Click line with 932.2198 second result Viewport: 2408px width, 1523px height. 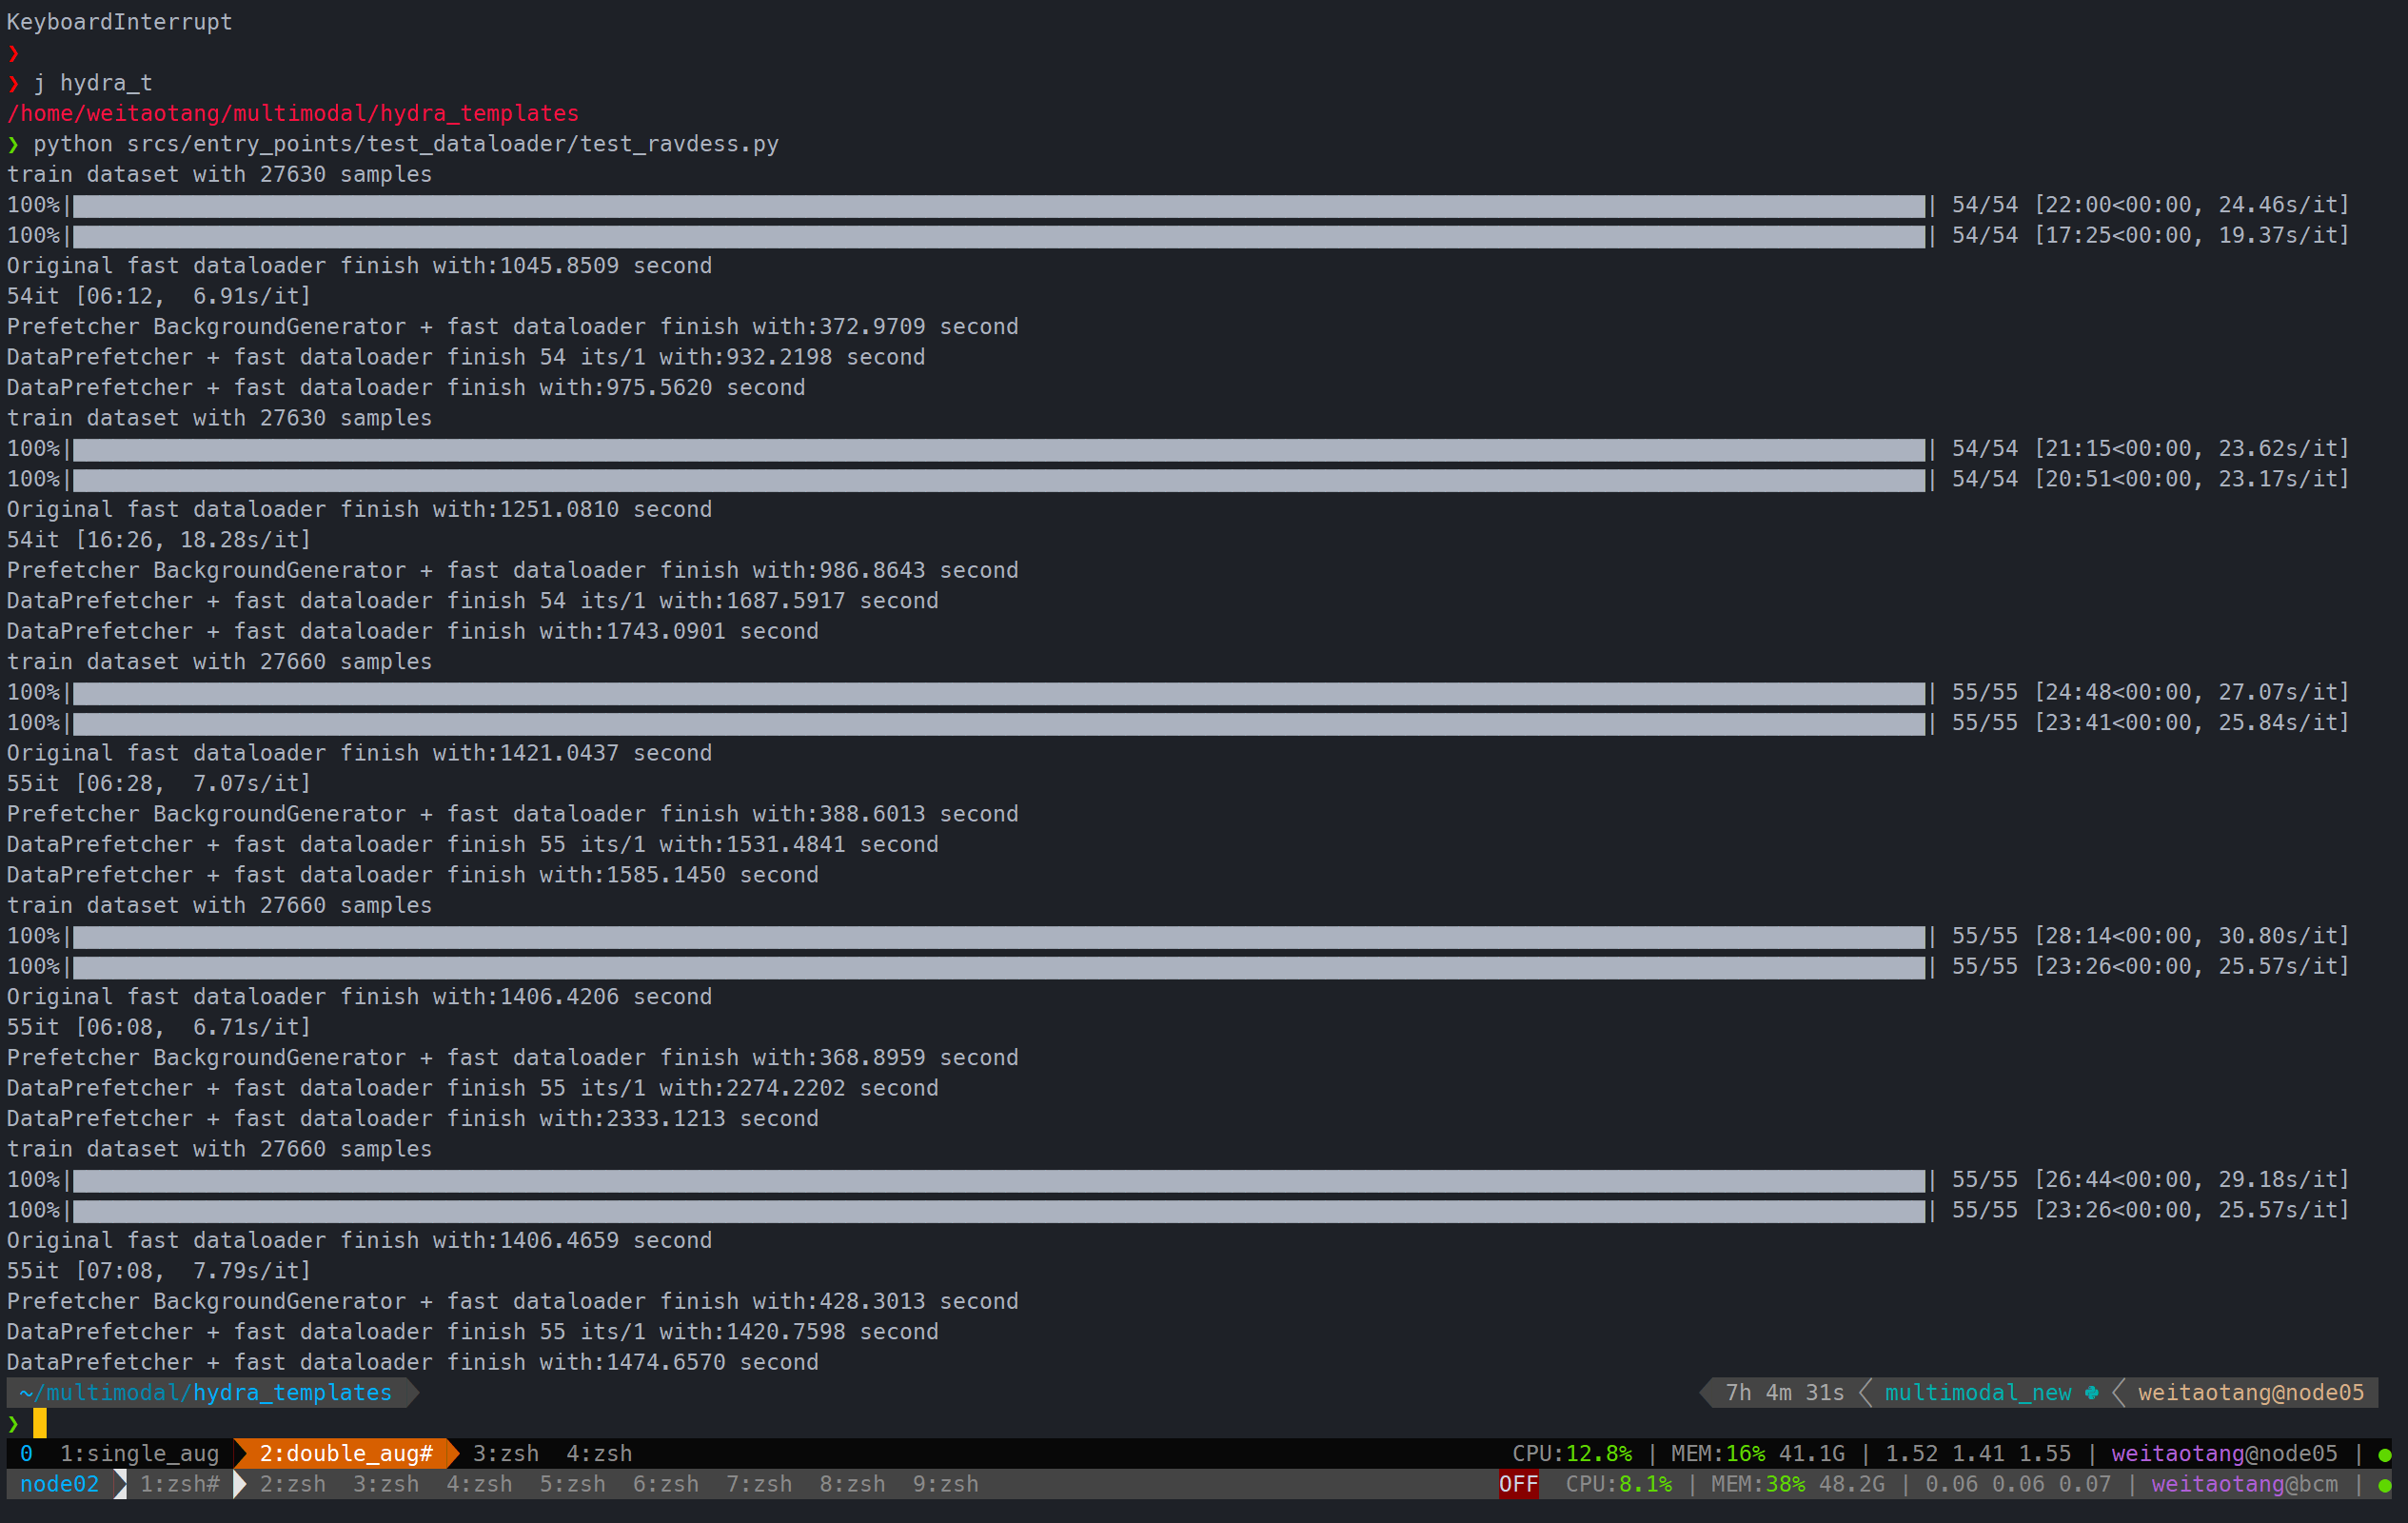click(466, 357)
